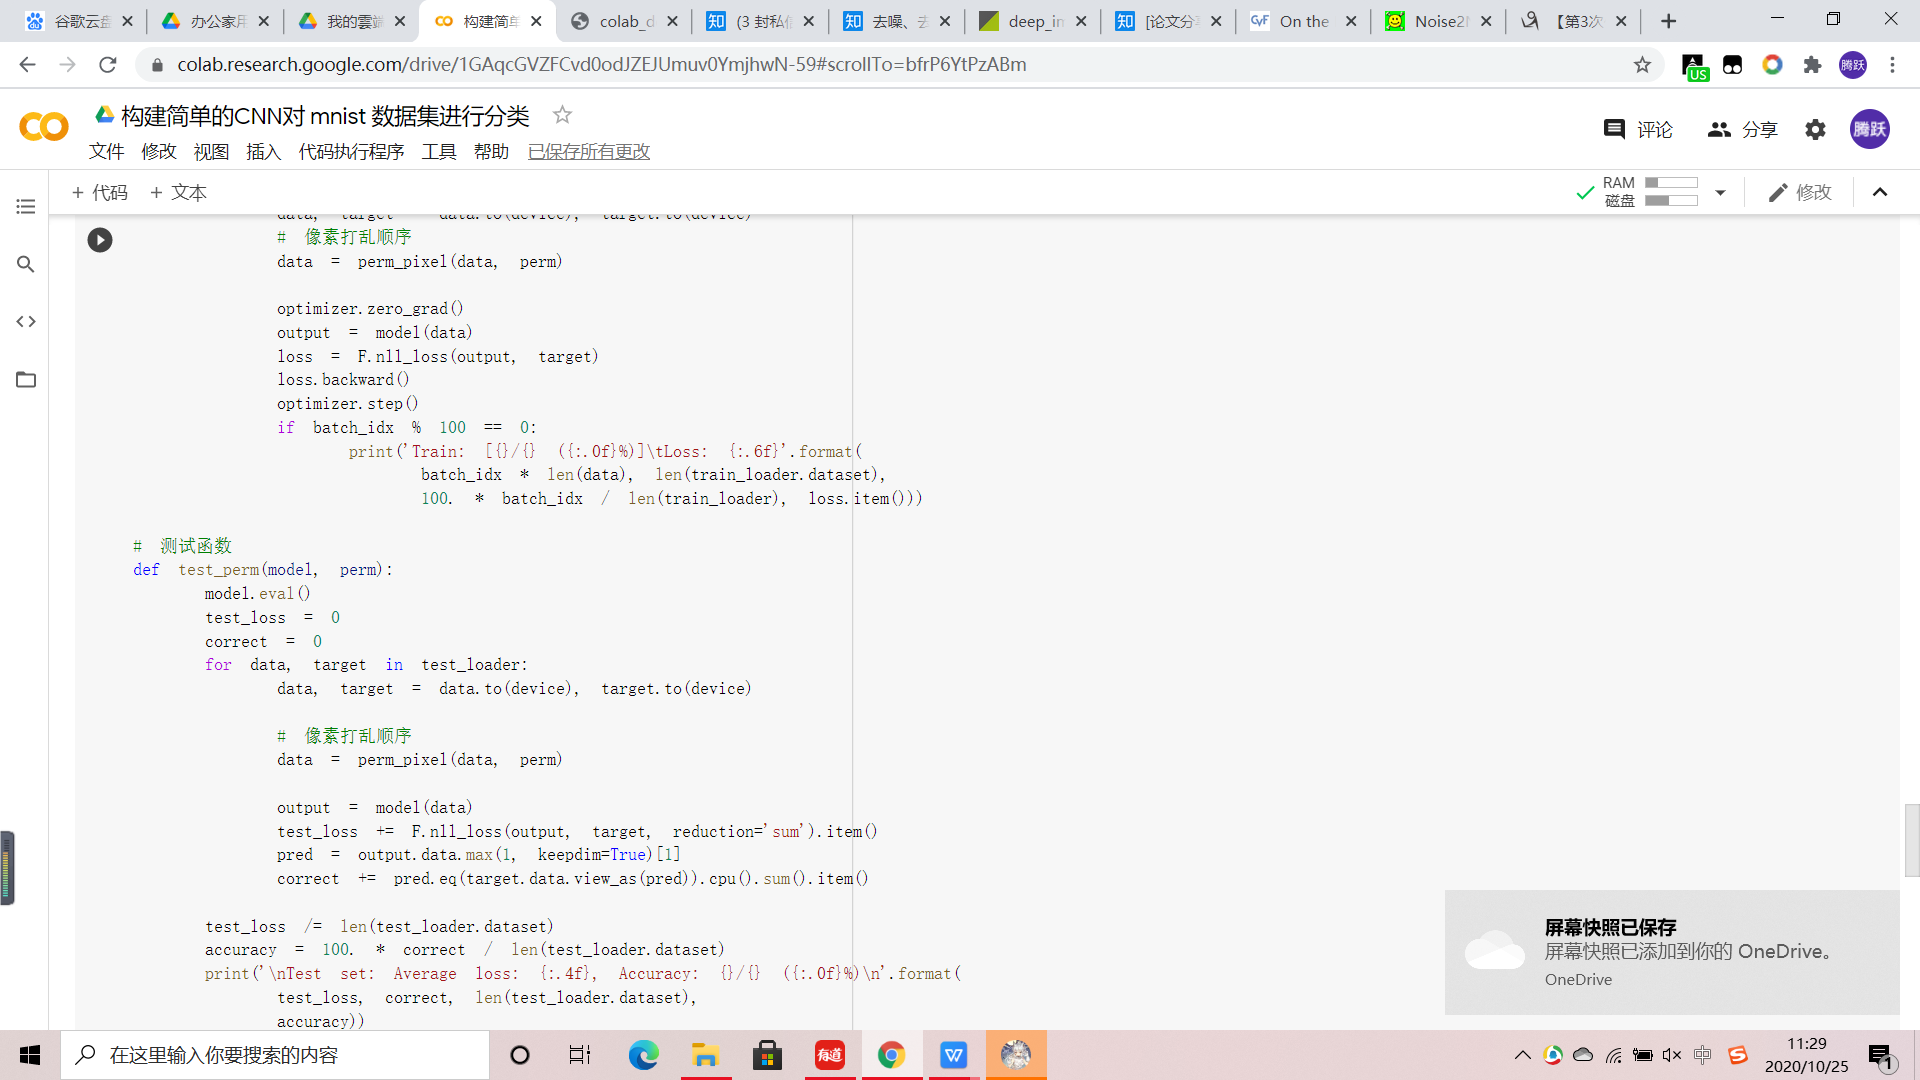Viewport: 1920px width, 1080px height.
Task: Star this notebook in Drive
Action: 562,115
